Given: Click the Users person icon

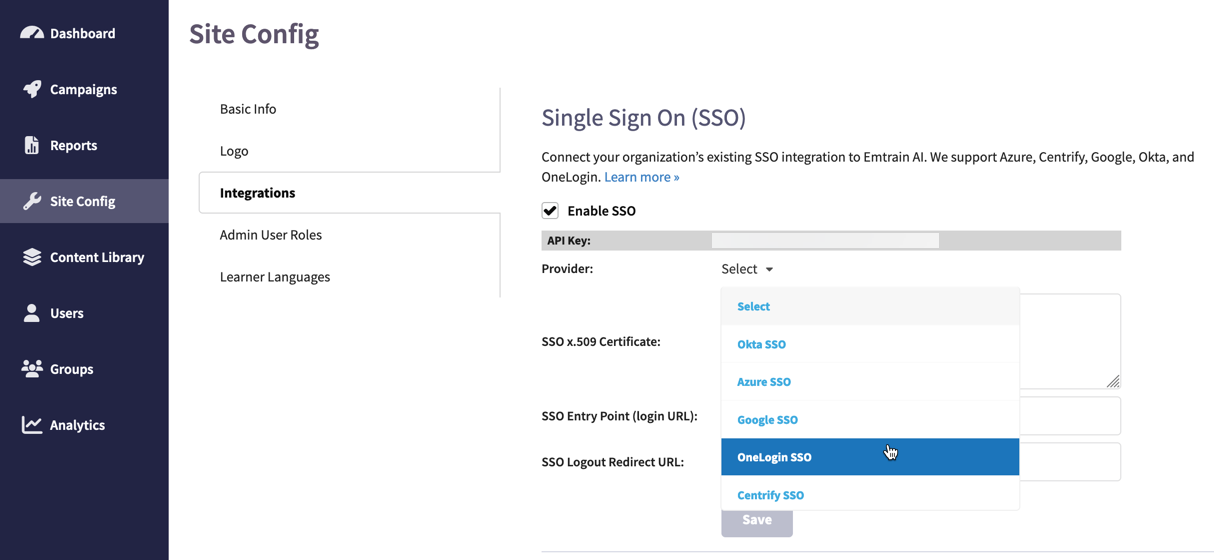Looking at the screenshot, I should (x=32, y=313).
